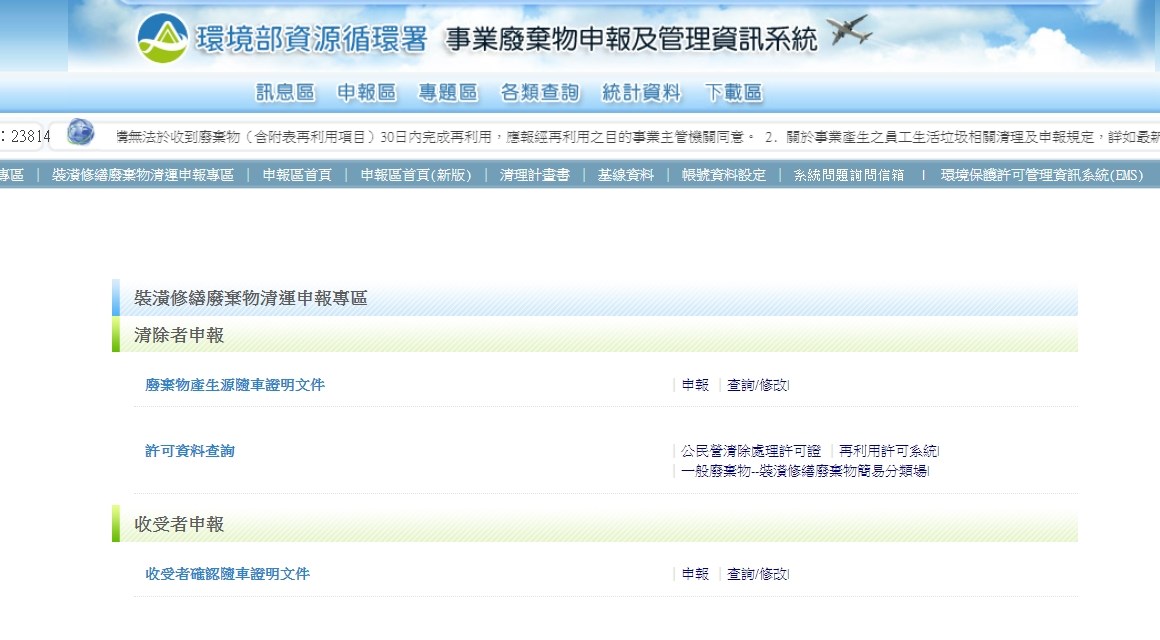This screenshot has height=640, width=1160.
Task: Open 系統問題詢問信箱 link
Action: [849, 175]
